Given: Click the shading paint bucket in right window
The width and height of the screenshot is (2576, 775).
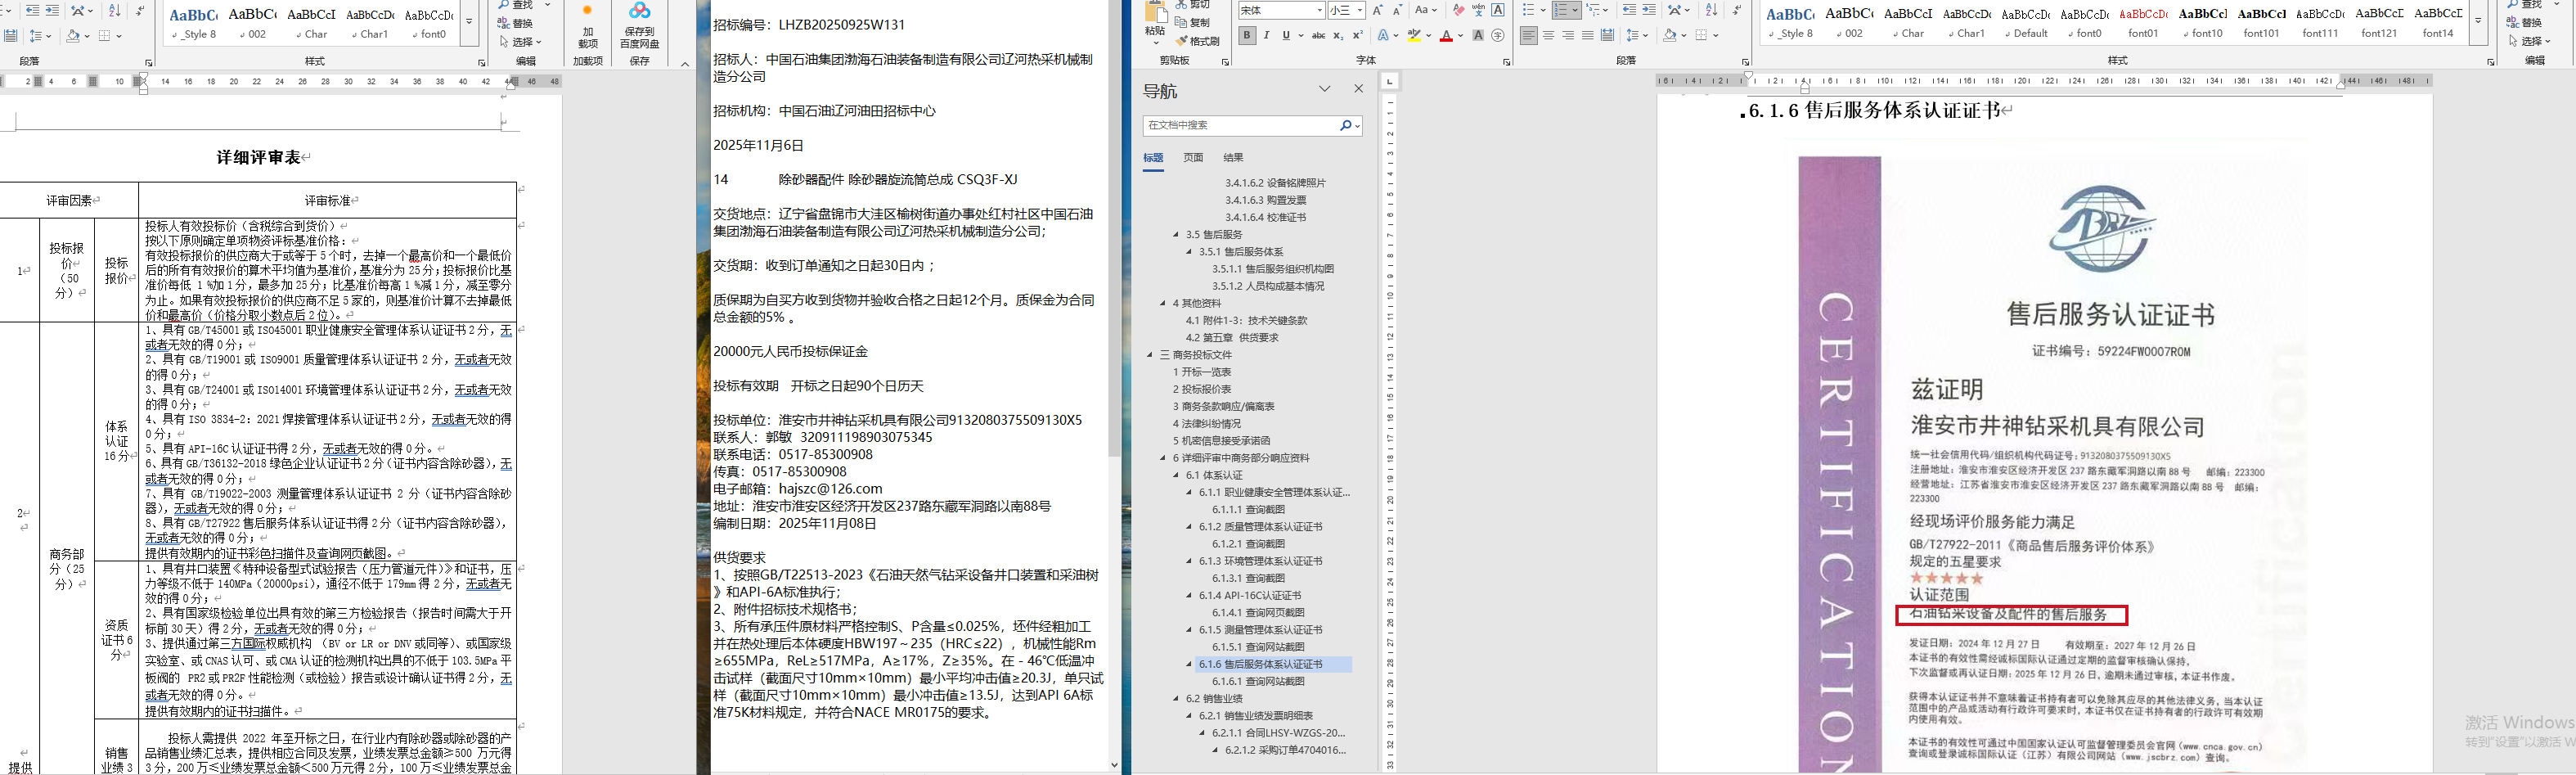Looking at the screenshot, I should (x=1669, y=35).
